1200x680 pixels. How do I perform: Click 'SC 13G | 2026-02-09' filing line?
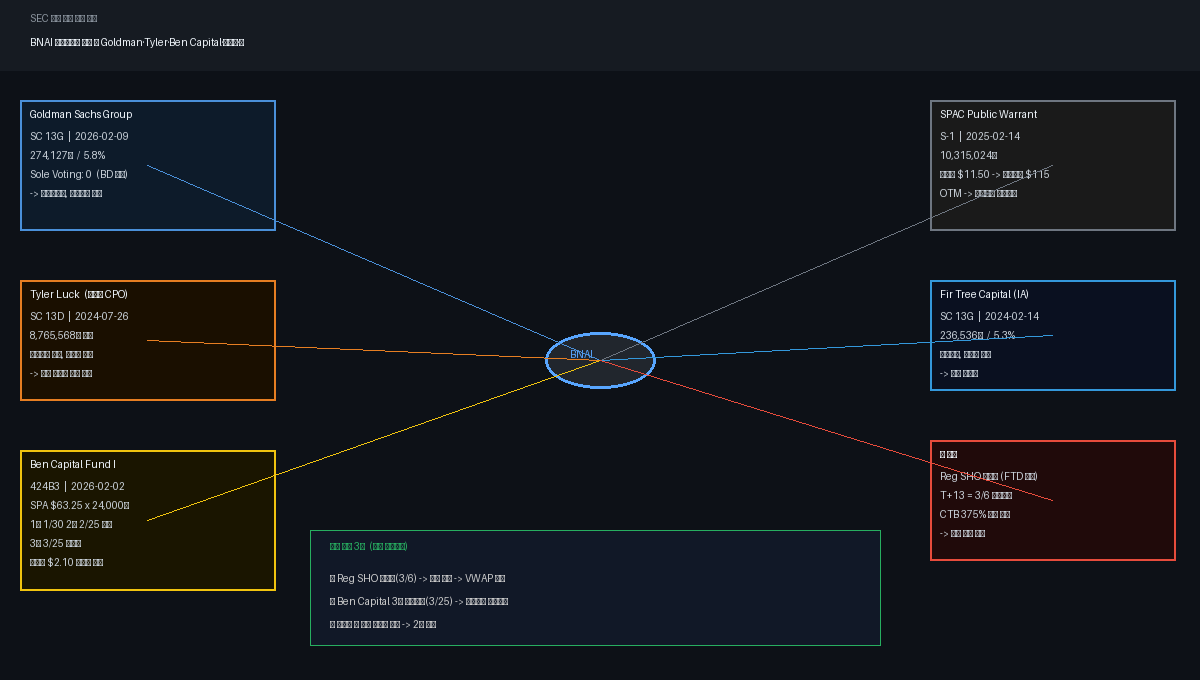click(79, 136)
